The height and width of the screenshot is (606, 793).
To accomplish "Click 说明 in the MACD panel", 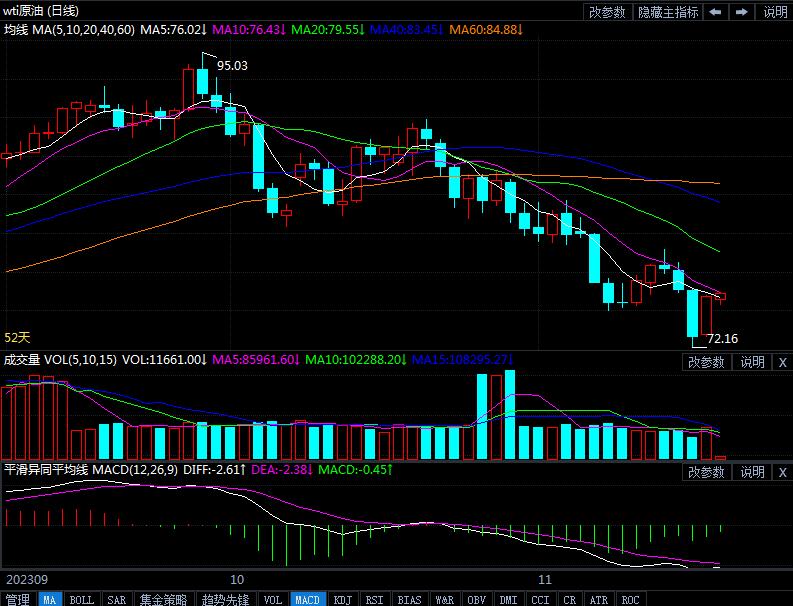I will tap(752, 472).
